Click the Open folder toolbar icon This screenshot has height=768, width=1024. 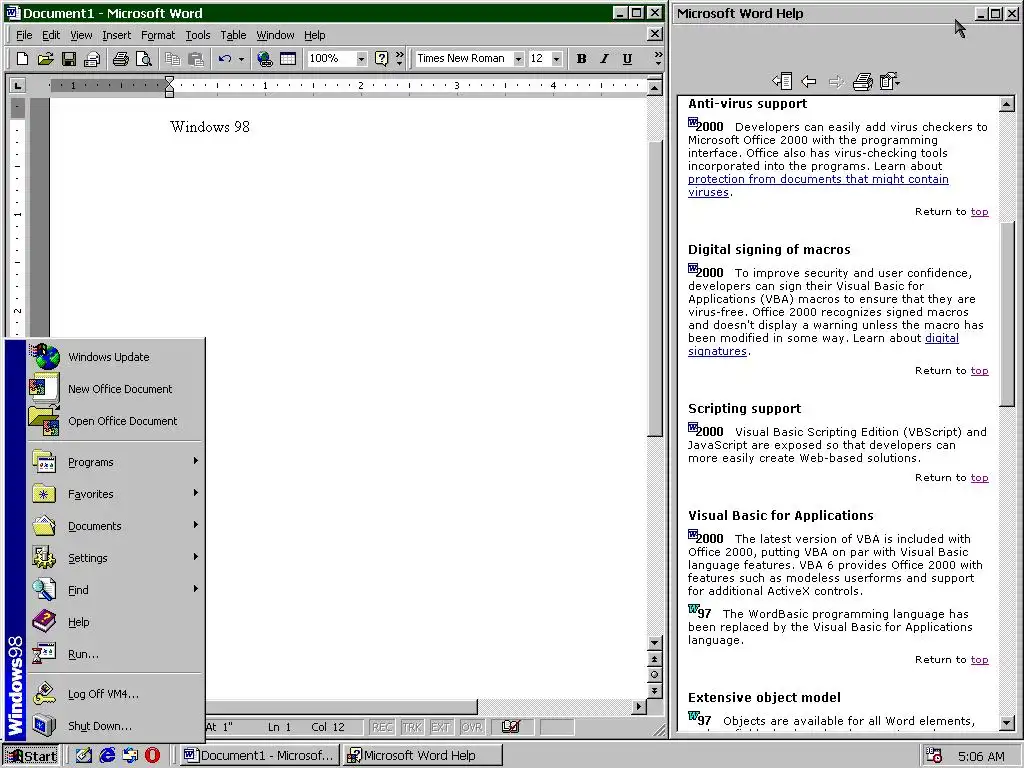click(45, 59)
